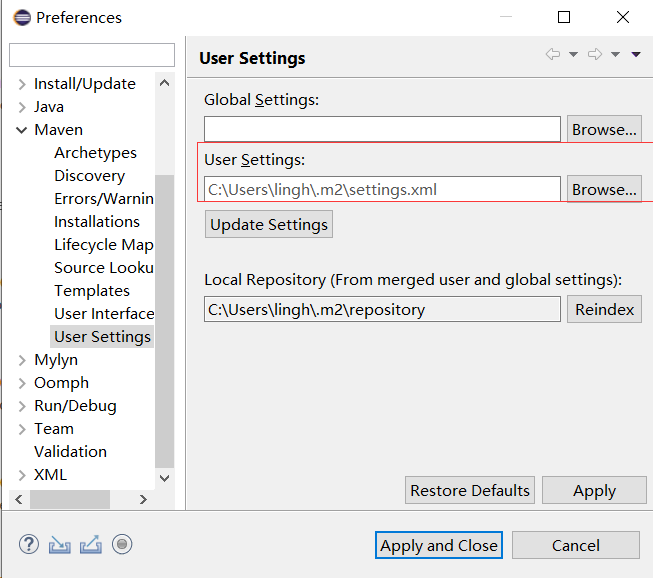This screenshot has height=578, width=653.
Task: Collapse the Maven tree node
Action: tap(22, 130)
